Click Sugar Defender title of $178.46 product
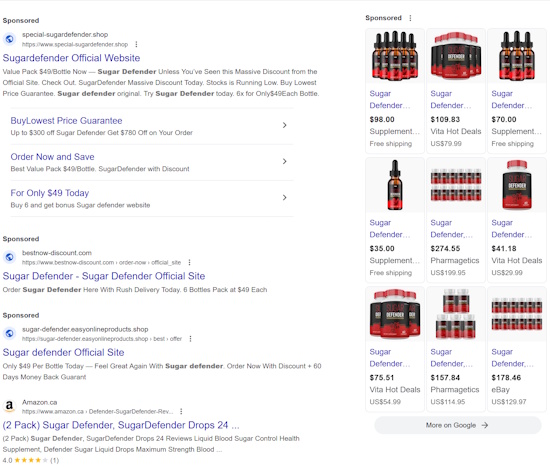Viewport: 550px width, 469px height. [x=512, y=358]
